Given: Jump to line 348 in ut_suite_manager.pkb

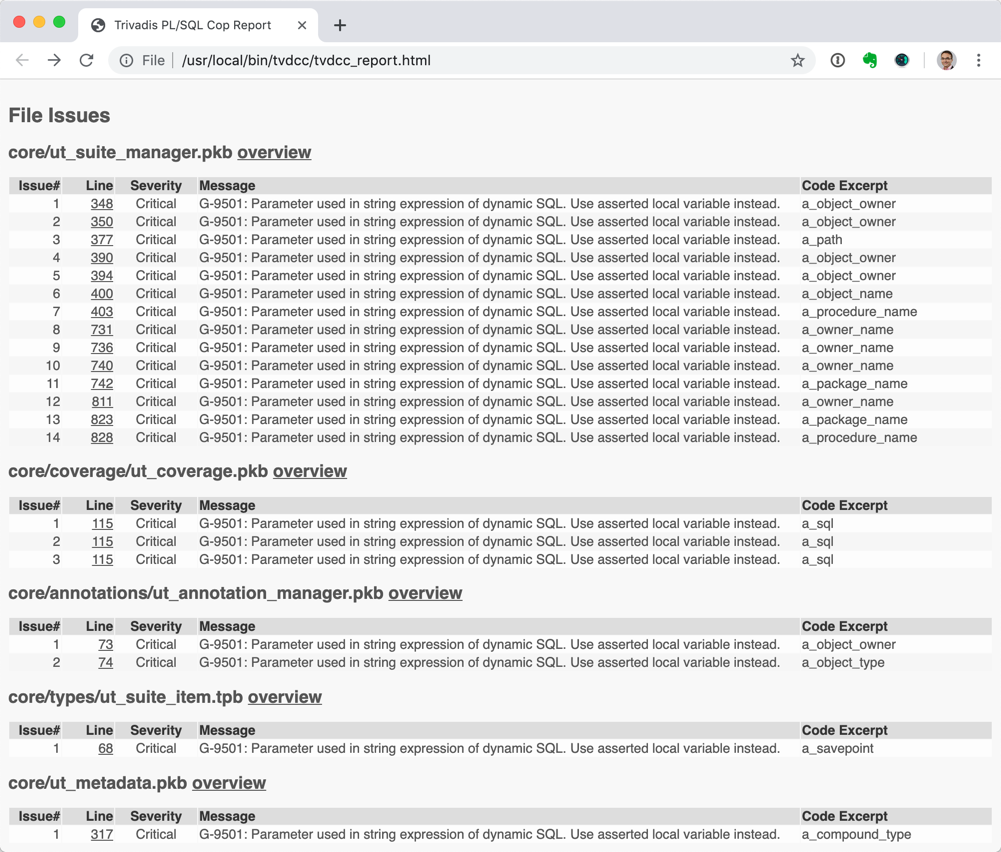Looking at the screenshot, I should coord(102,204).
